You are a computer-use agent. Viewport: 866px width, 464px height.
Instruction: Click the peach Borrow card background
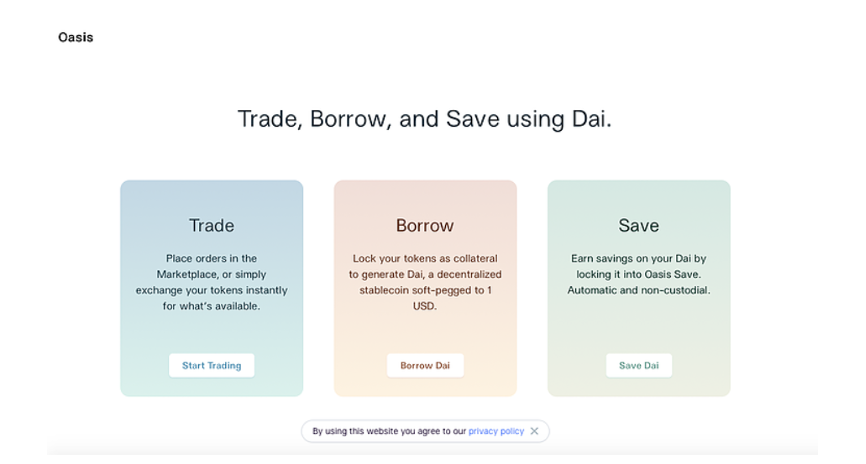click(425, 333)
